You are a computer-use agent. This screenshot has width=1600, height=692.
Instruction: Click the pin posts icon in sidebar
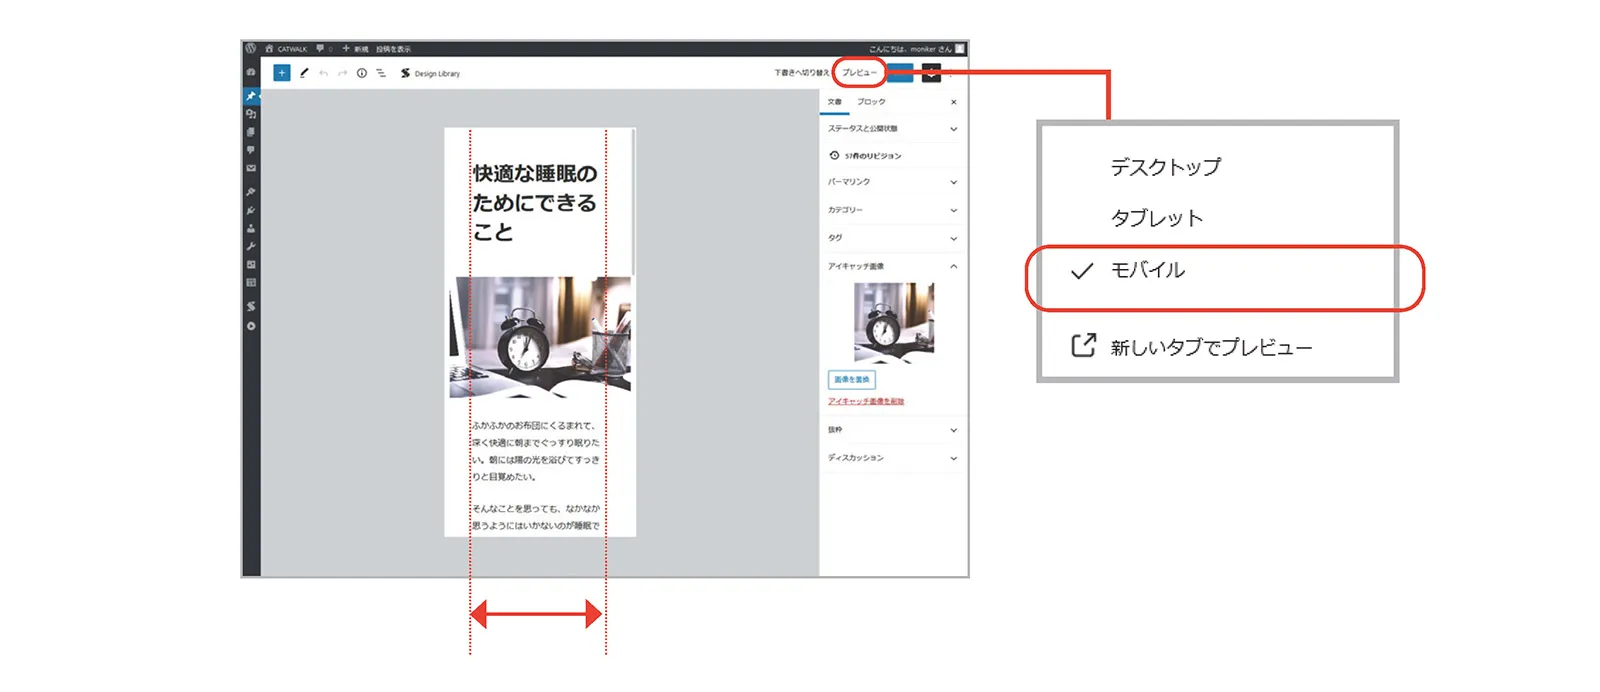point(251,96)
